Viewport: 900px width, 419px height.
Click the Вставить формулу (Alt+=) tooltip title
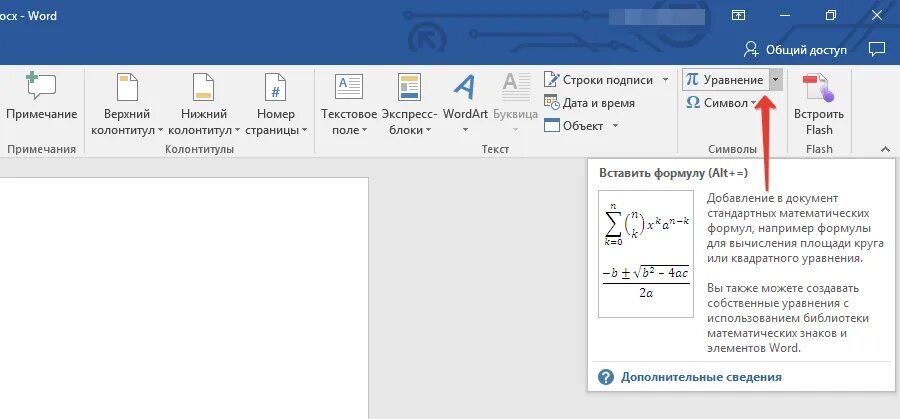point(673,173)
